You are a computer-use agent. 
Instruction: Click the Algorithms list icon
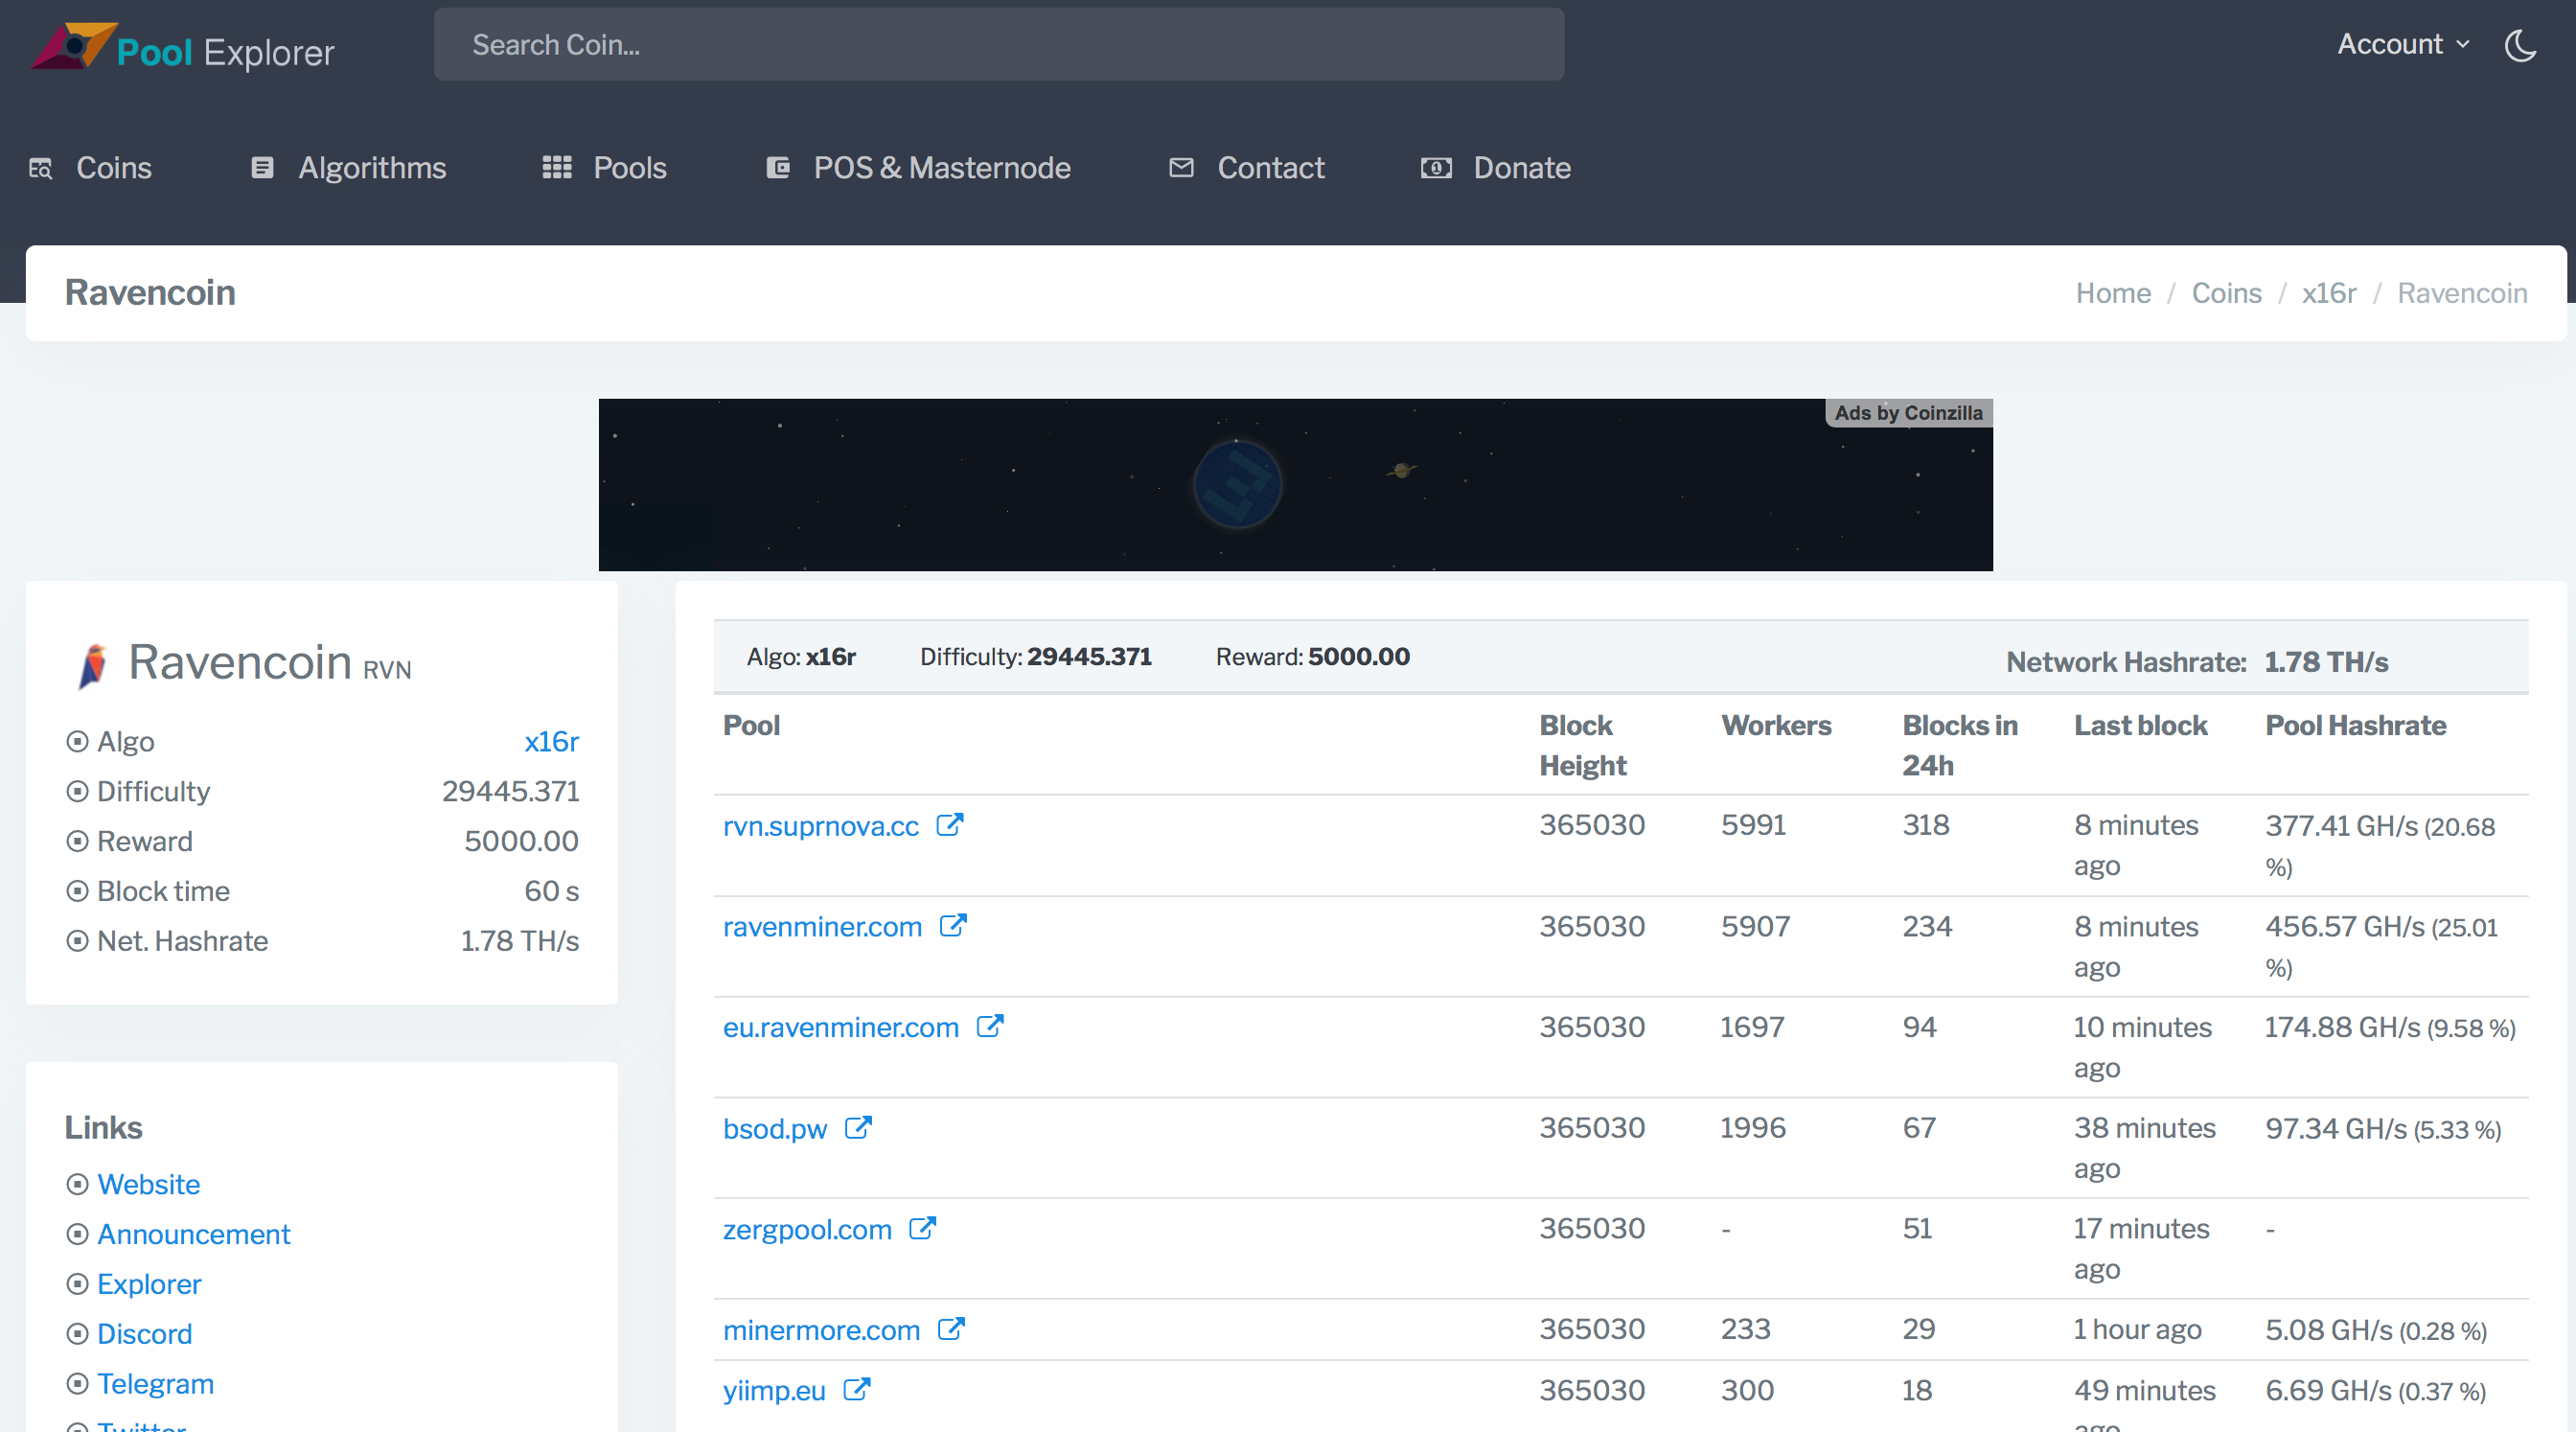tap(262, 167)
